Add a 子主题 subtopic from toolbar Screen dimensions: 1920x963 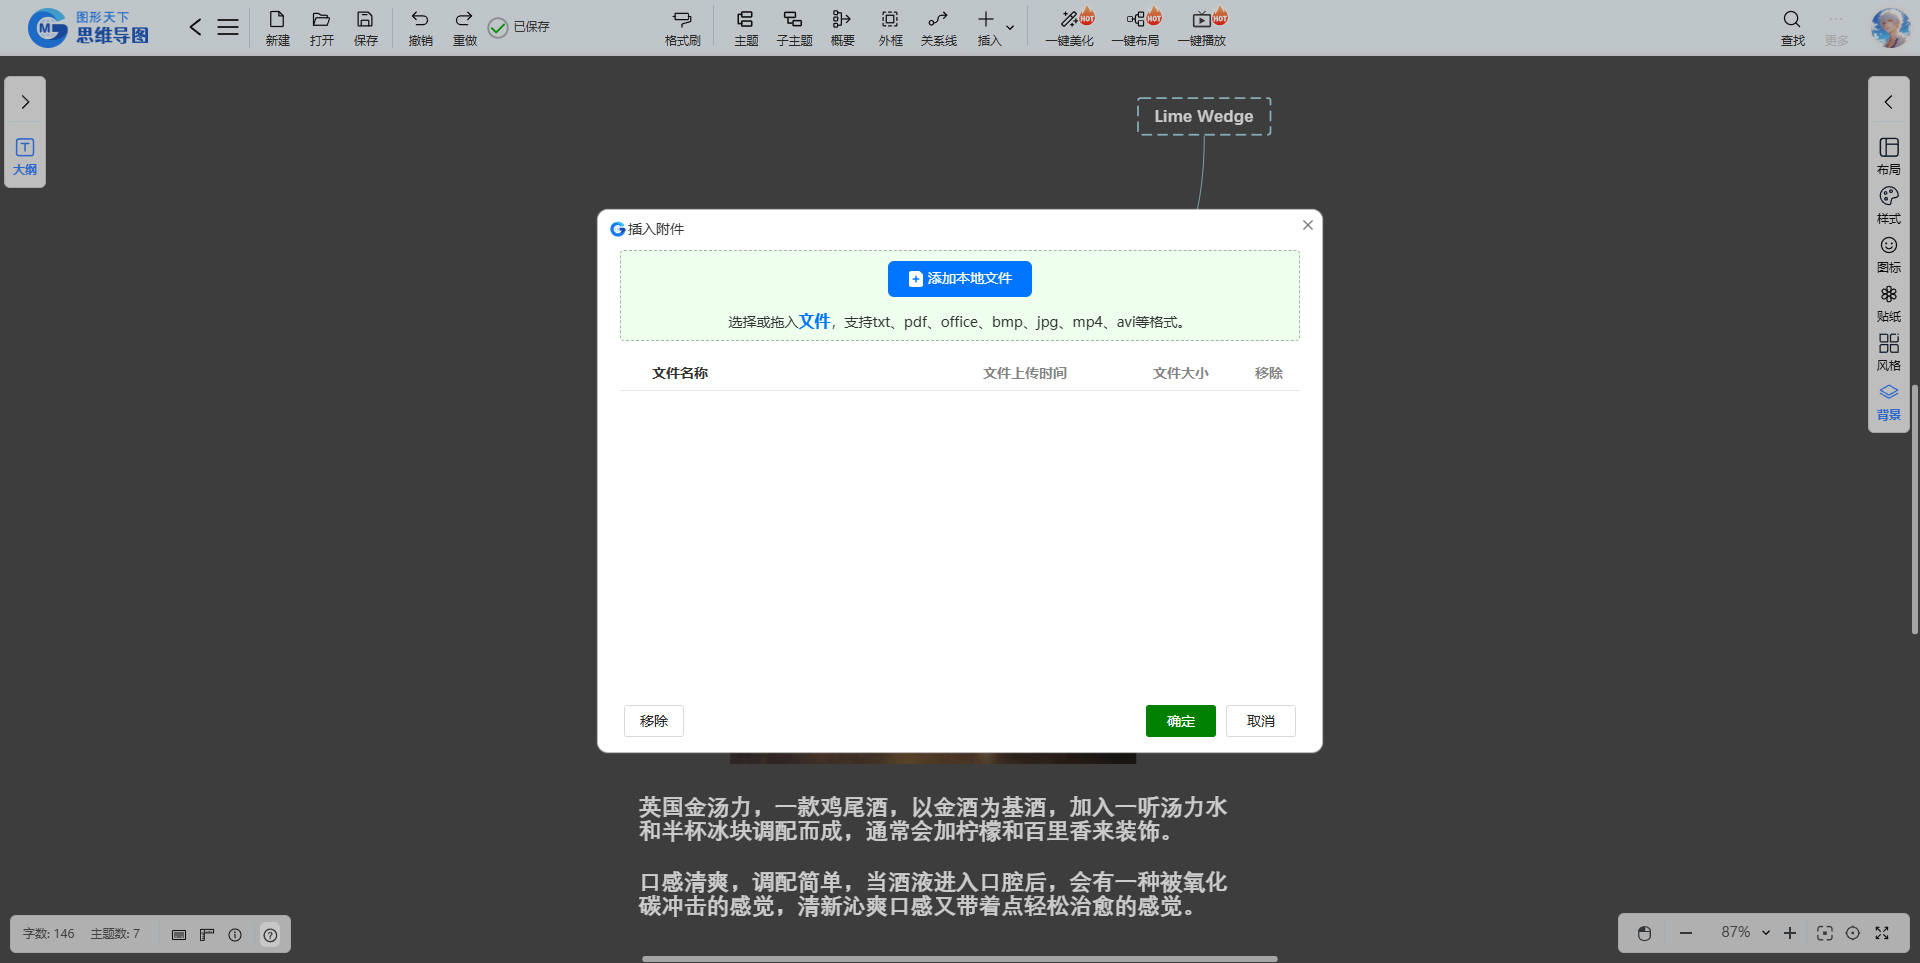[794, 27]
